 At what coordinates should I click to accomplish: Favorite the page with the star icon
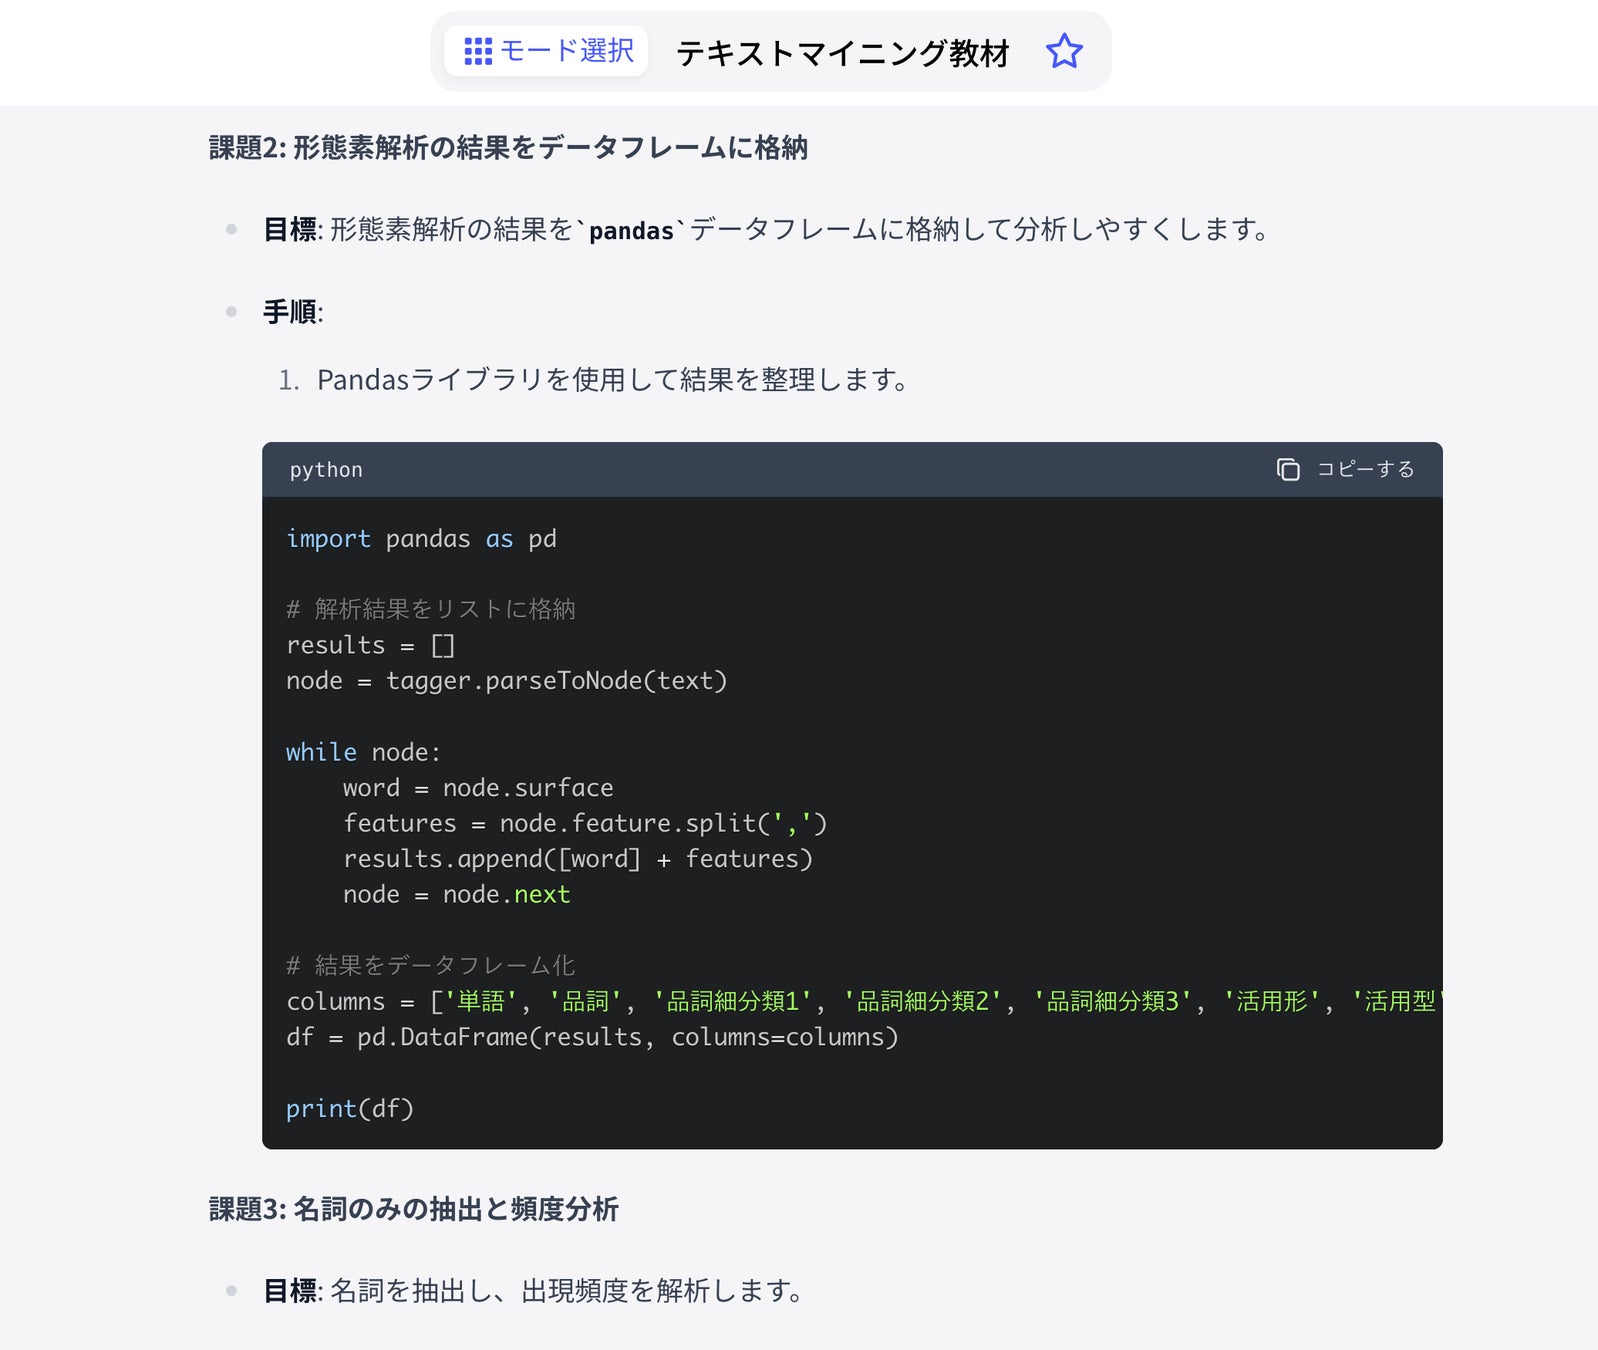pyautogui.click(x=1064, y=52)
